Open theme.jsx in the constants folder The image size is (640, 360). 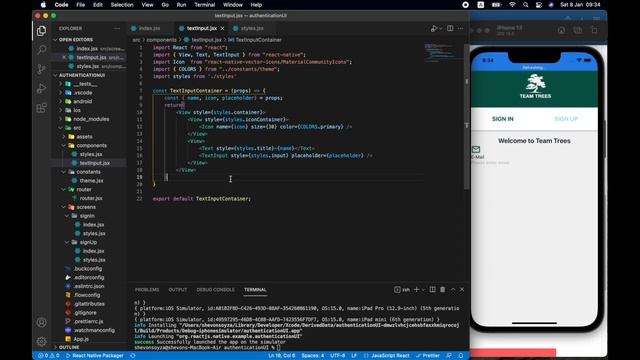(91, 180)
